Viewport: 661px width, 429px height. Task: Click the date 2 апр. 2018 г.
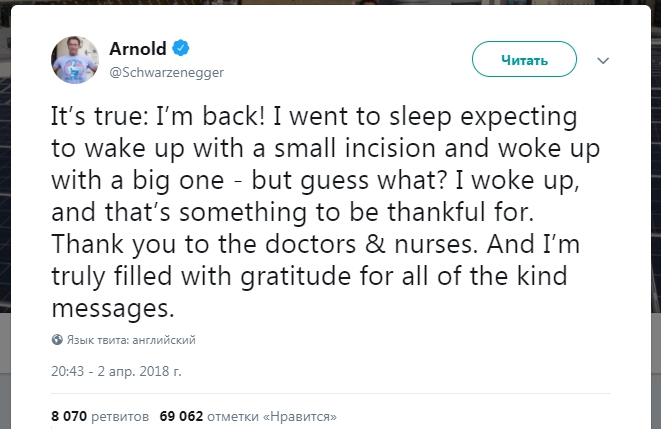click(x=140, y=371)
